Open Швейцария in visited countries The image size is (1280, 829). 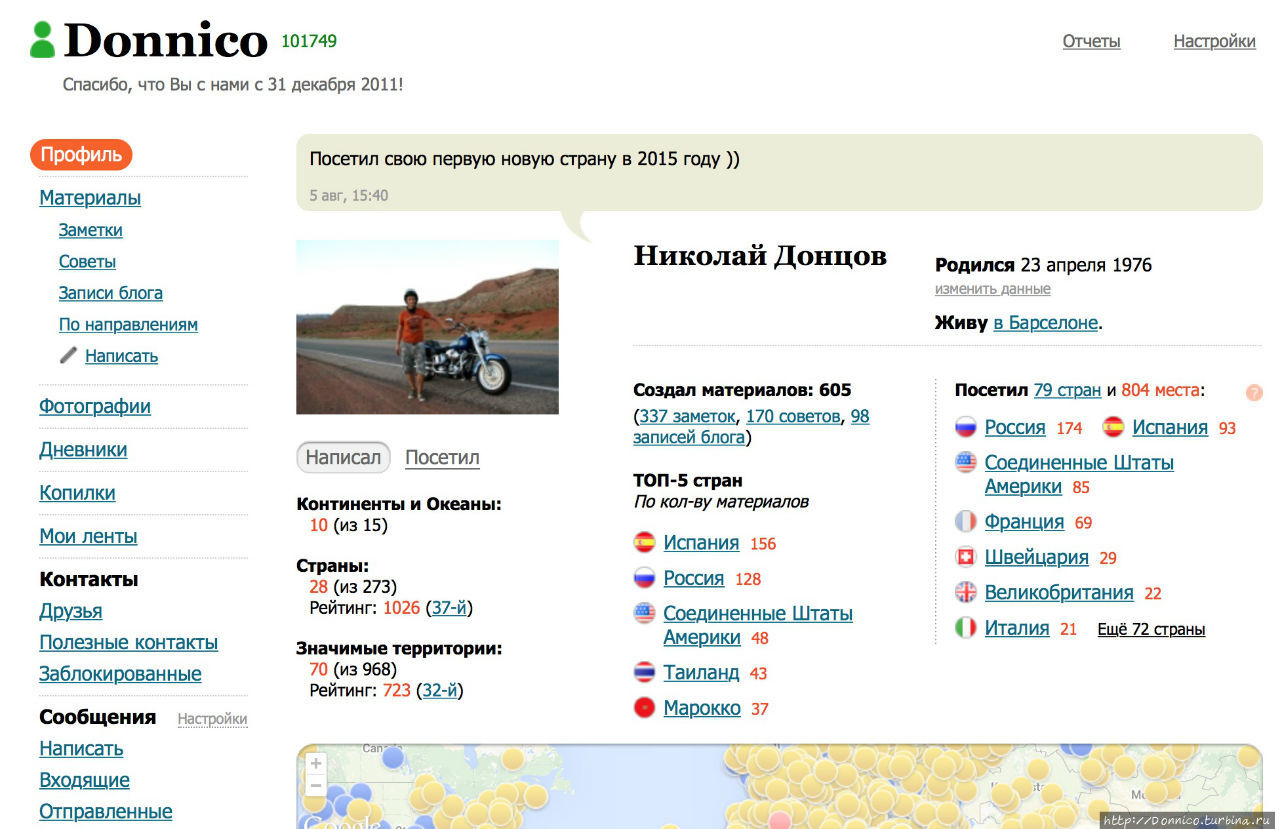[1036, 557]
